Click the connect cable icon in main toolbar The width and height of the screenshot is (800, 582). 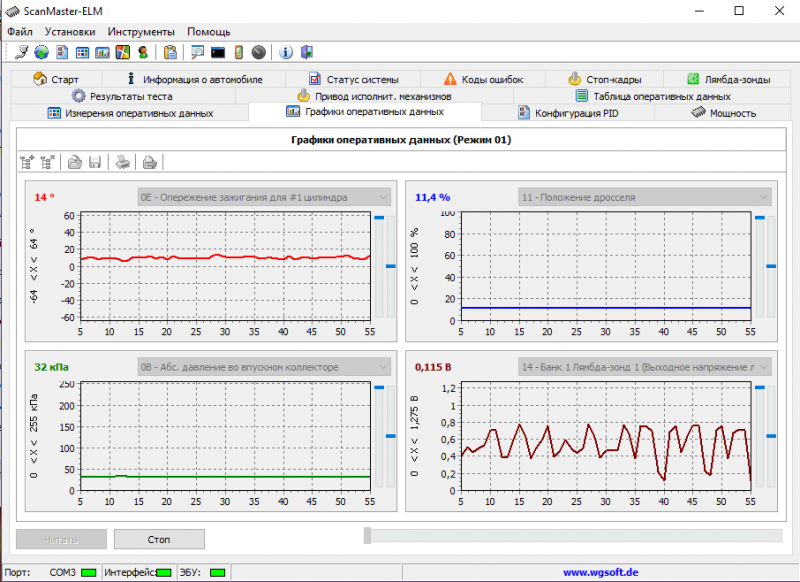(22, 52)
